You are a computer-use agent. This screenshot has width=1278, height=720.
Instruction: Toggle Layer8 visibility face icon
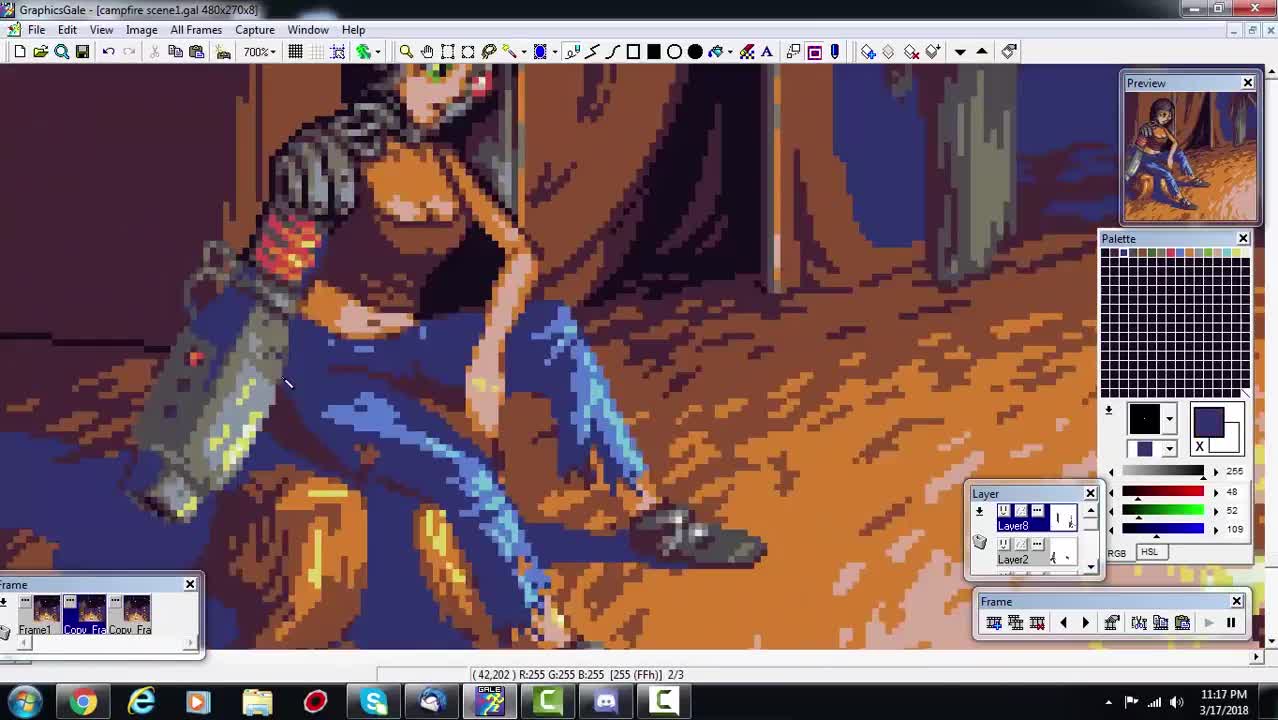[x=1003, y=511]
